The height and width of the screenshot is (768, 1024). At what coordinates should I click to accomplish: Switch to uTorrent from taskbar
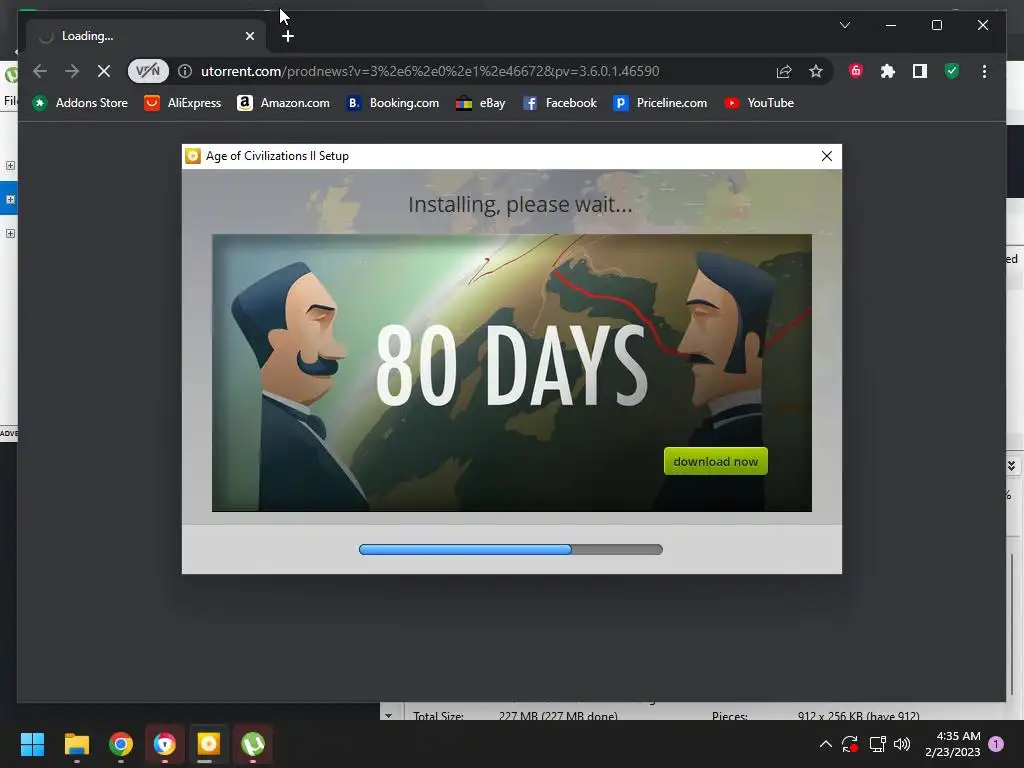coord(253,744)
